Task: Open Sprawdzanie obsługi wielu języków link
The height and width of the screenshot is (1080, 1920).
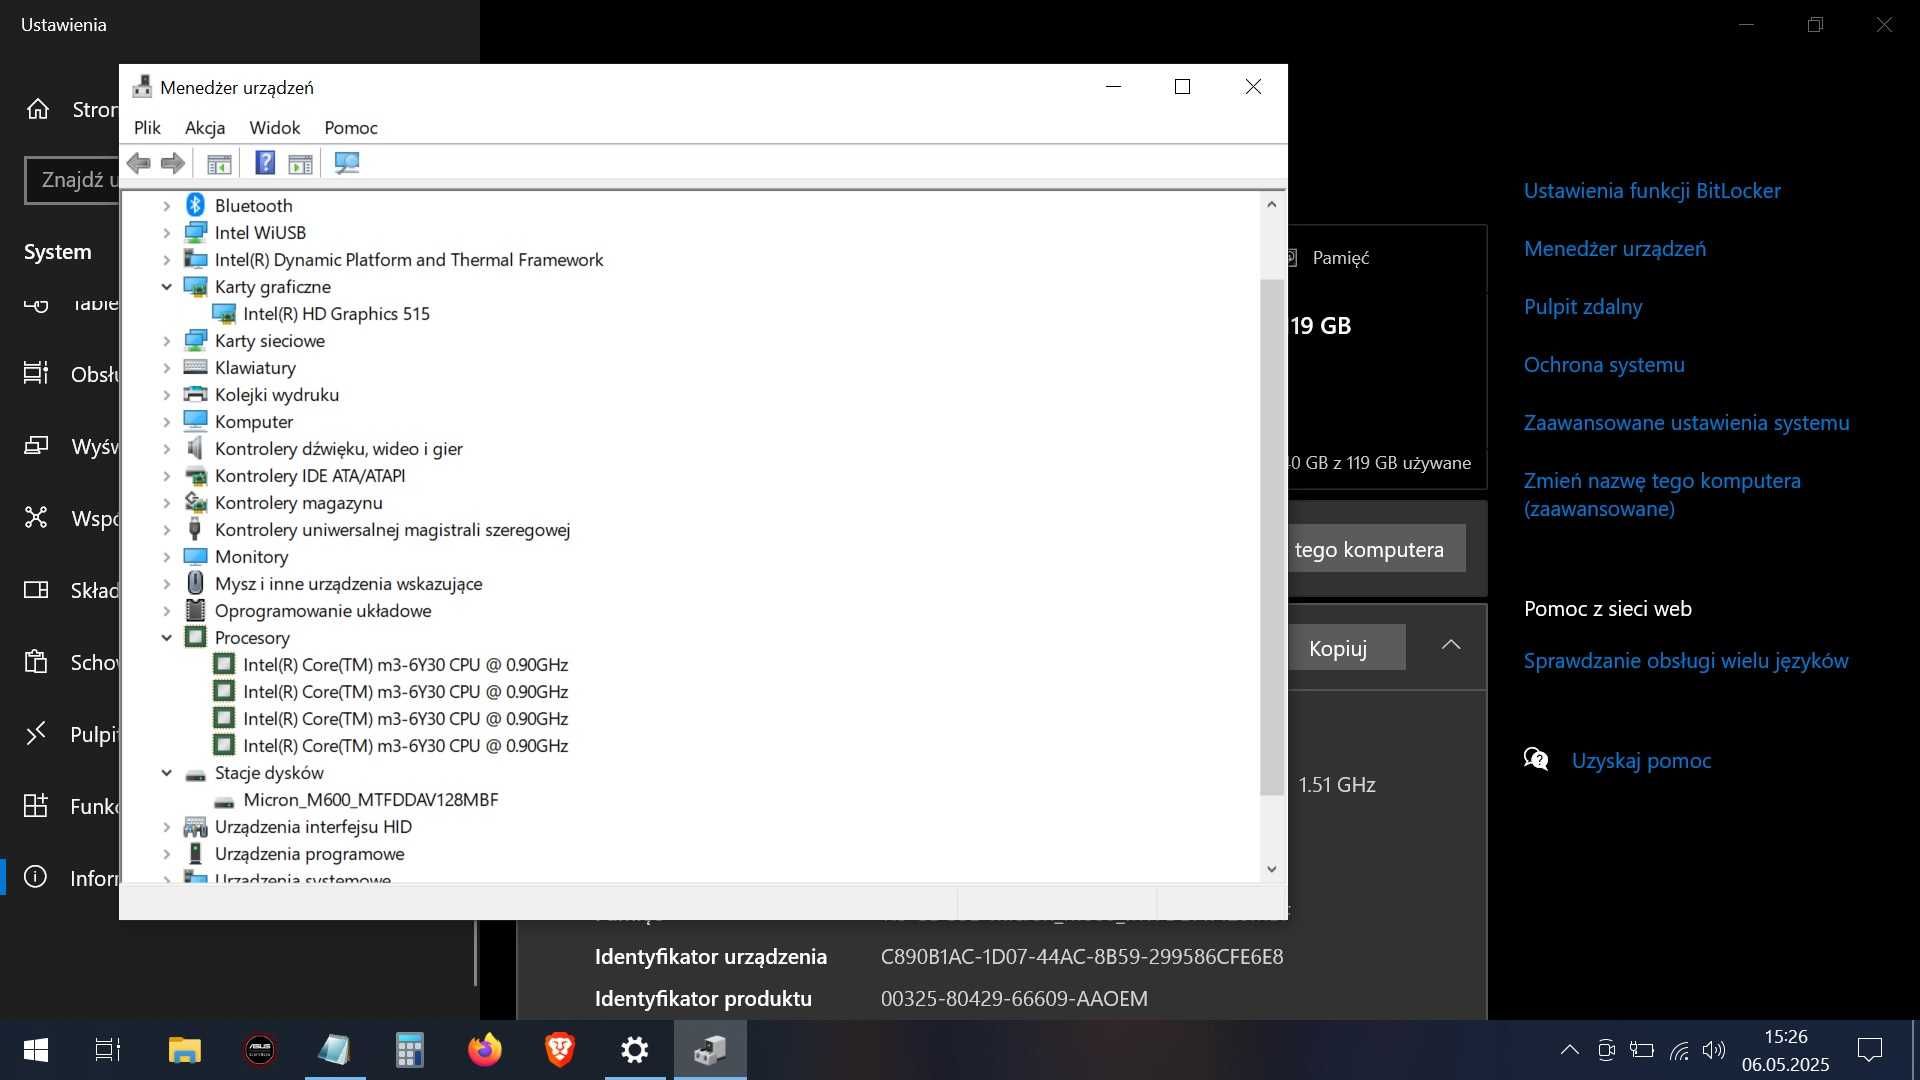Action: pyautogui.click(x=1686, y=661)
